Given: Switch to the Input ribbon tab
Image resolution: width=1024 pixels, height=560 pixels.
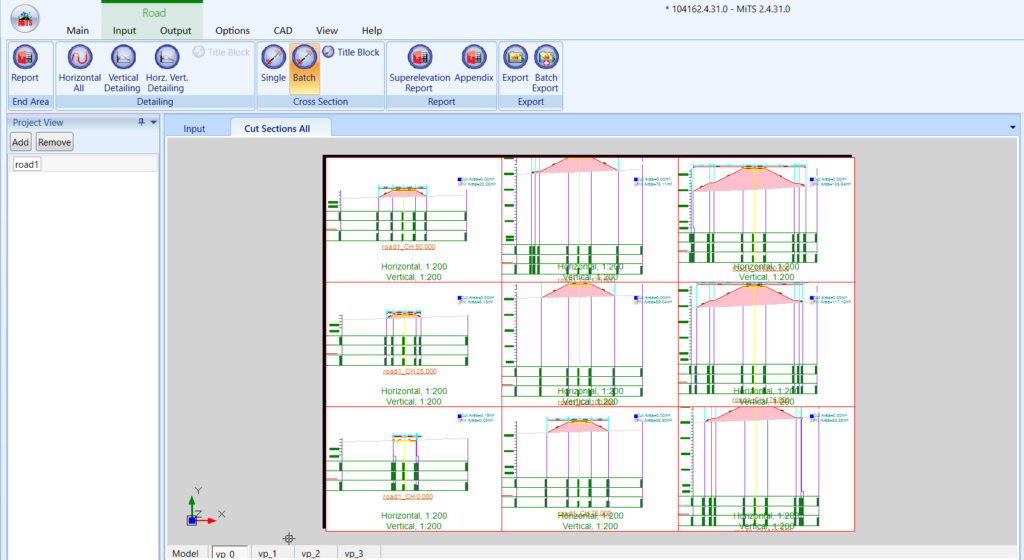Looking at the screenshot, I should (124, 30).
